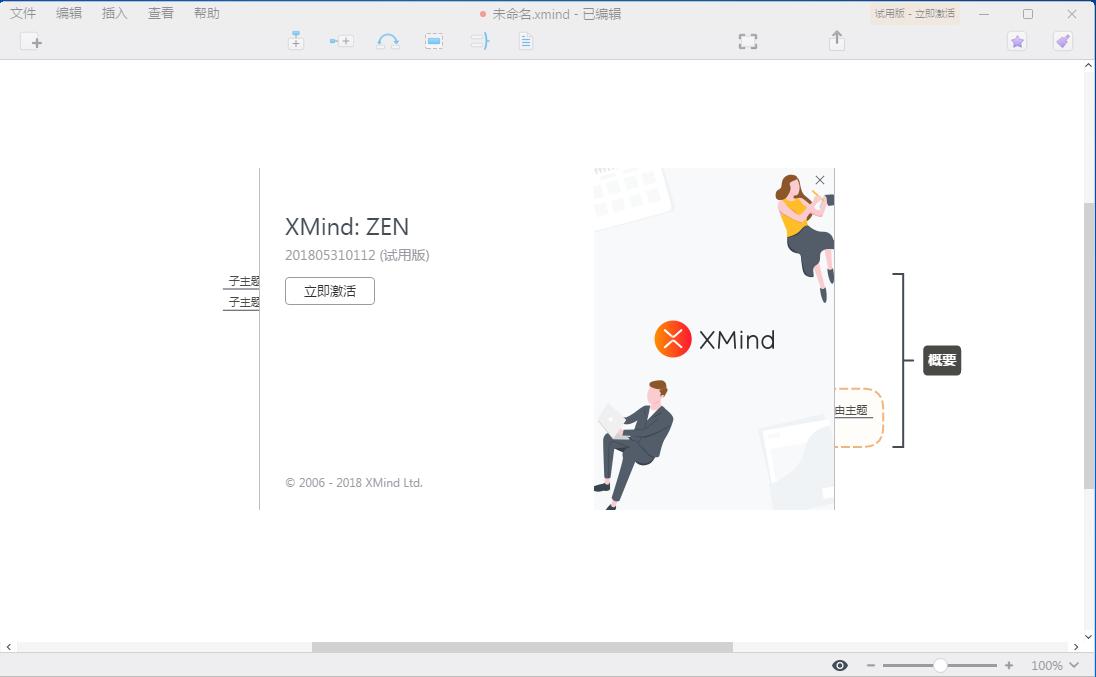Click the horizontal scrollbar thumb

522,647
